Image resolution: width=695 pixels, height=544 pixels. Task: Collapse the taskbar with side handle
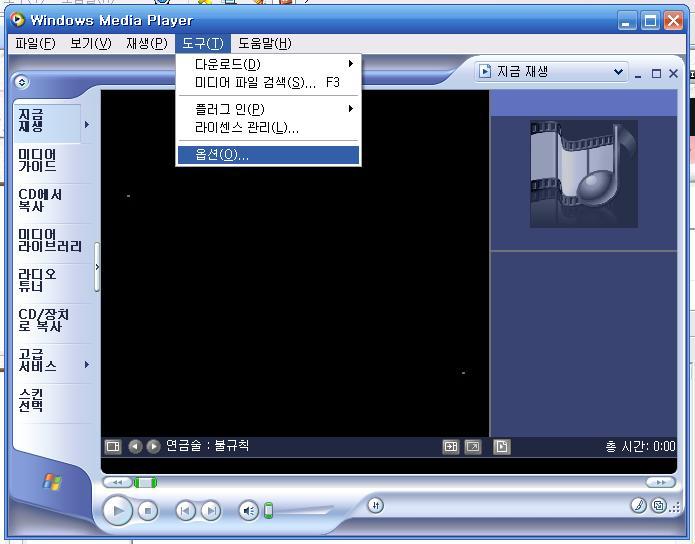pos(97,267)
